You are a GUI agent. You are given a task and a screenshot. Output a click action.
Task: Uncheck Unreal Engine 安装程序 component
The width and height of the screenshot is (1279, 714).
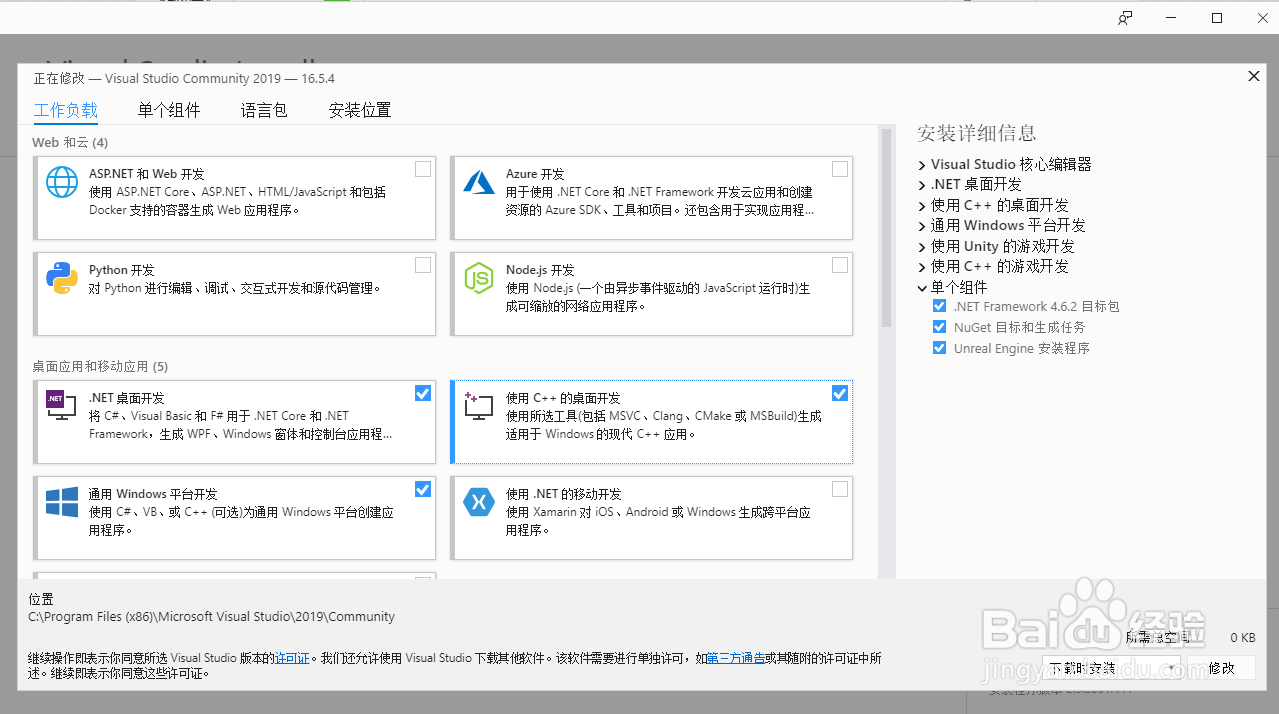[939, 348]
